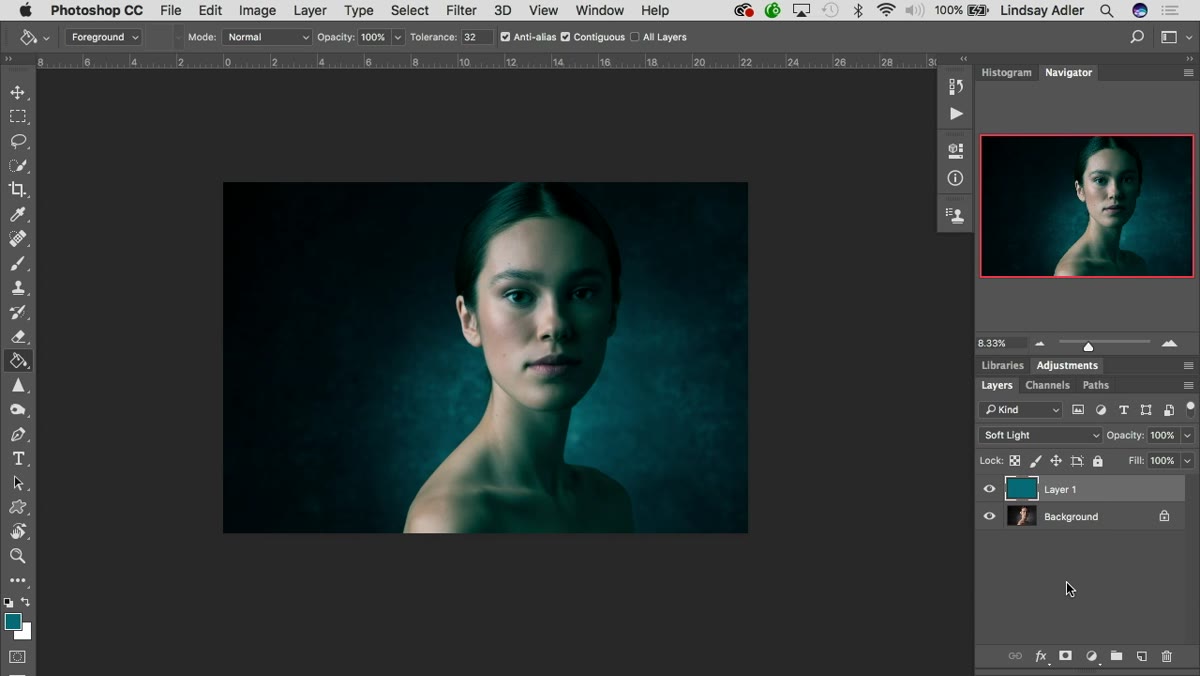Select the Type tool

tap(18, 459)
